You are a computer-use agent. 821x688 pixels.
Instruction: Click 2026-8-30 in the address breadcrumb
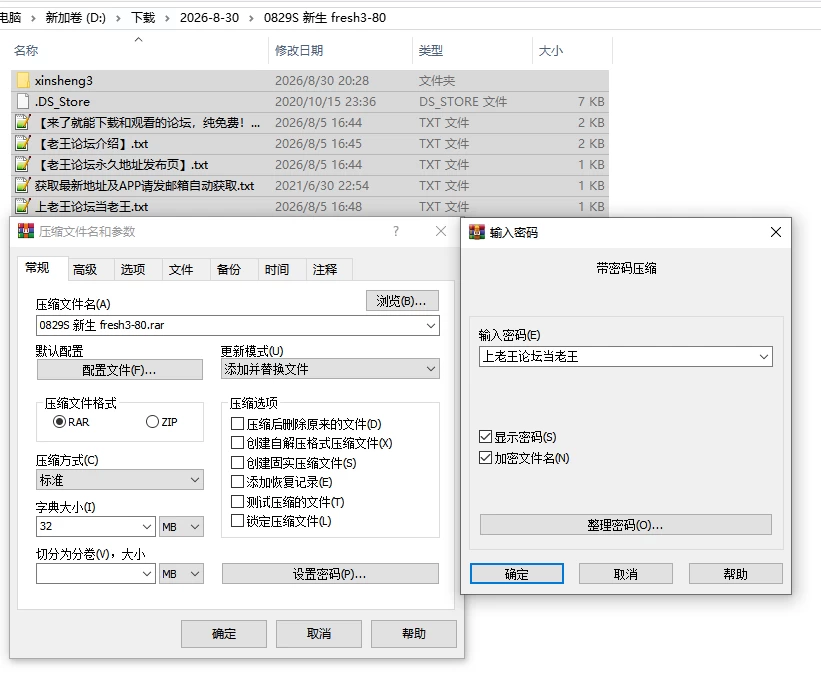pyautogui.click(x=209, y=18)
